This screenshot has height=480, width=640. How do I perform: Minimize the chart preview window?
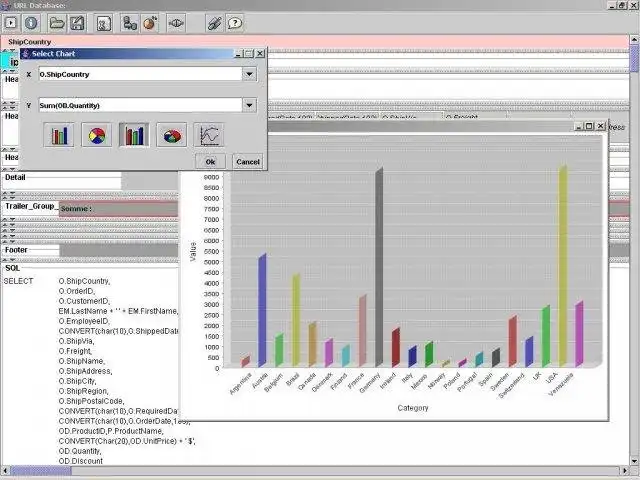pos(578,126)
